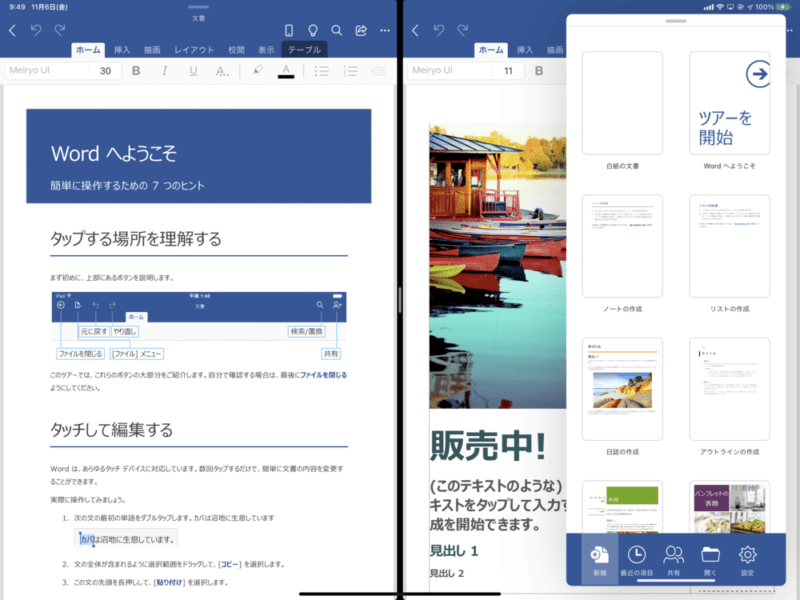Screen dimensions: 800x600
Task: Tap the back arrow in the left Word window
Action: pos(13,31)
